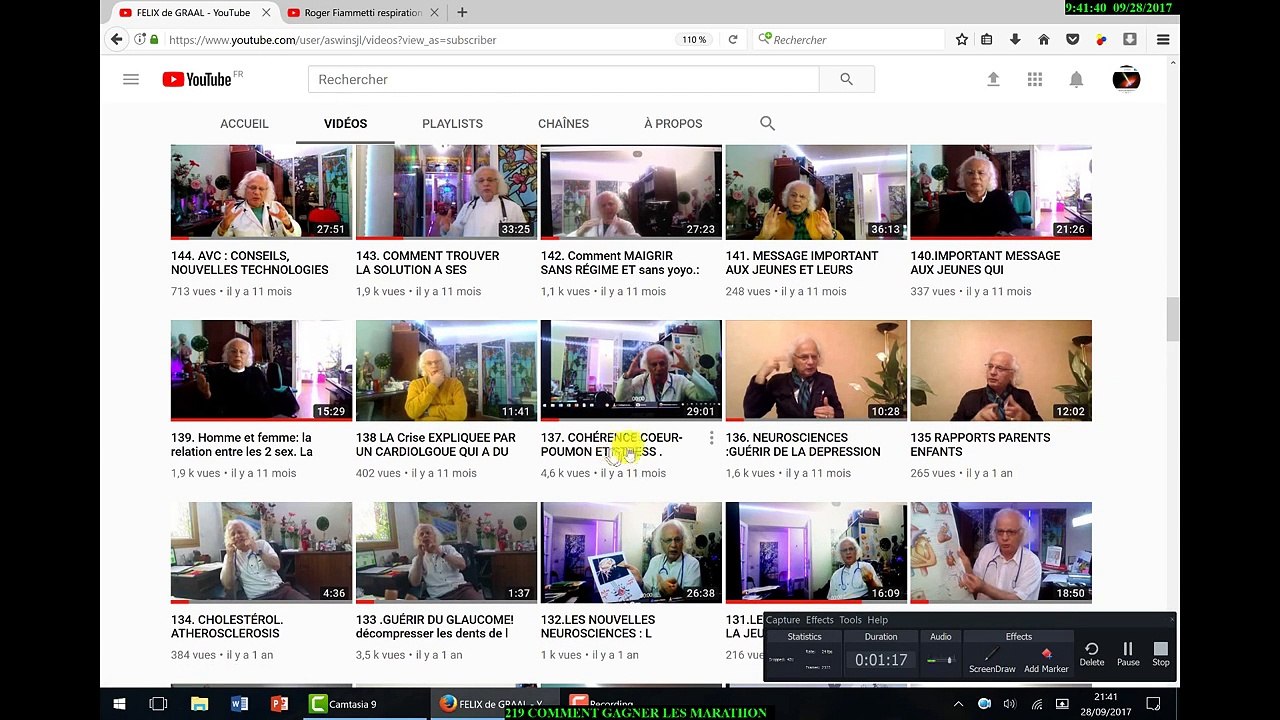Open Camtasia 9 from the taskbar
The width and height of the screenshot is (1280, 720).
(344, 703)
